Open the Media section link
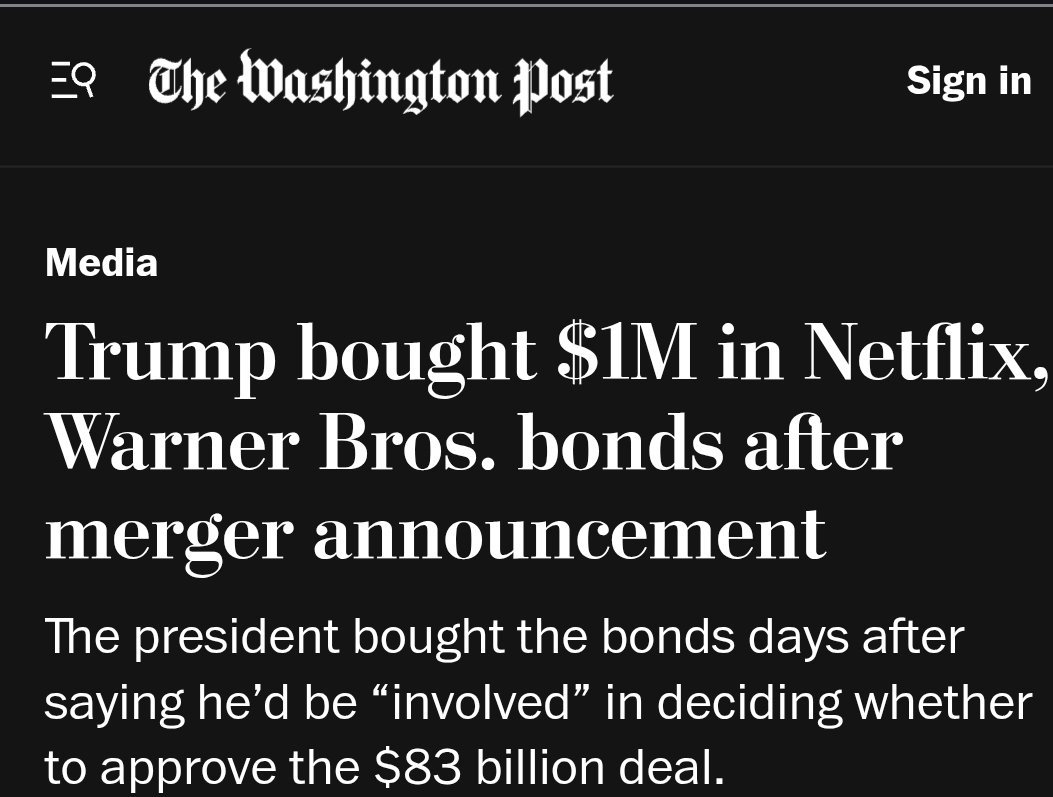 101,263
